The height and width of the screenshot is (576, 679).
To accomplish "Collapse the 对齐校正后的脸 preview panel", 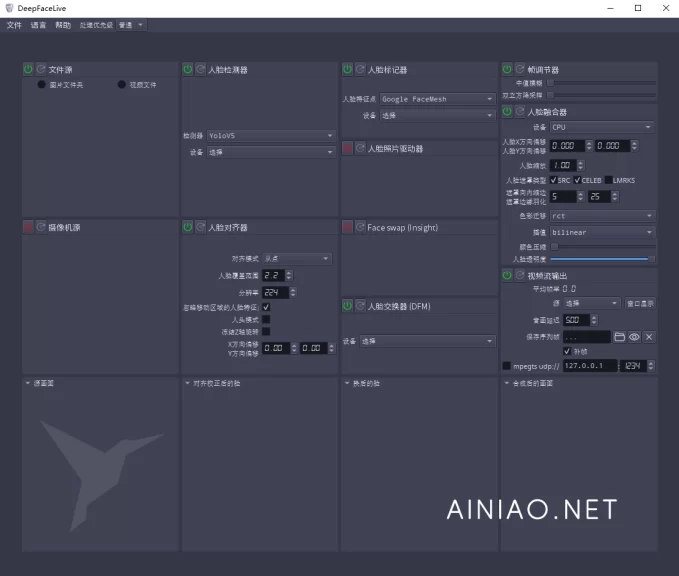I will coord(187,383).
